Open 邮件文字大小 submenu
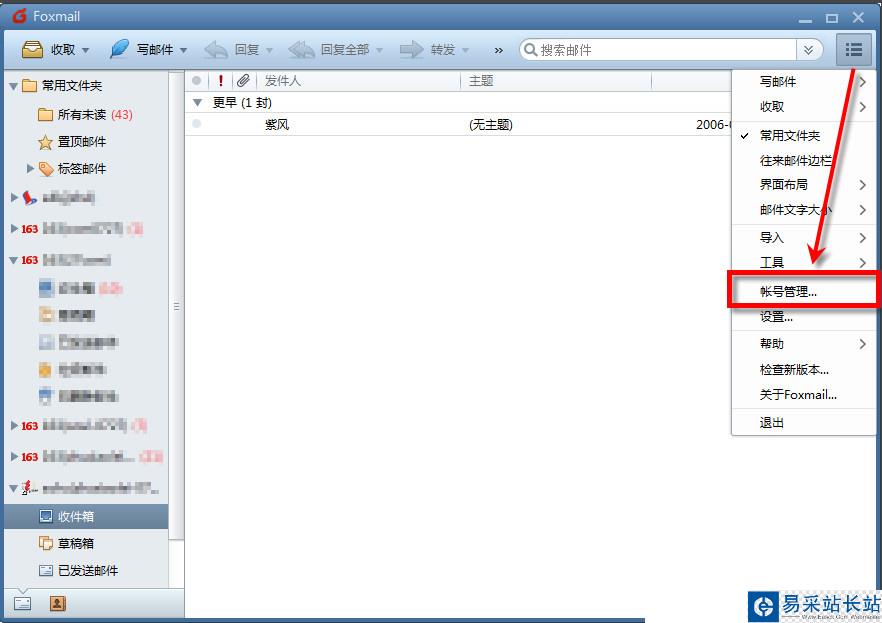Screen dimensions: 882x623 (x=803, y=210)
